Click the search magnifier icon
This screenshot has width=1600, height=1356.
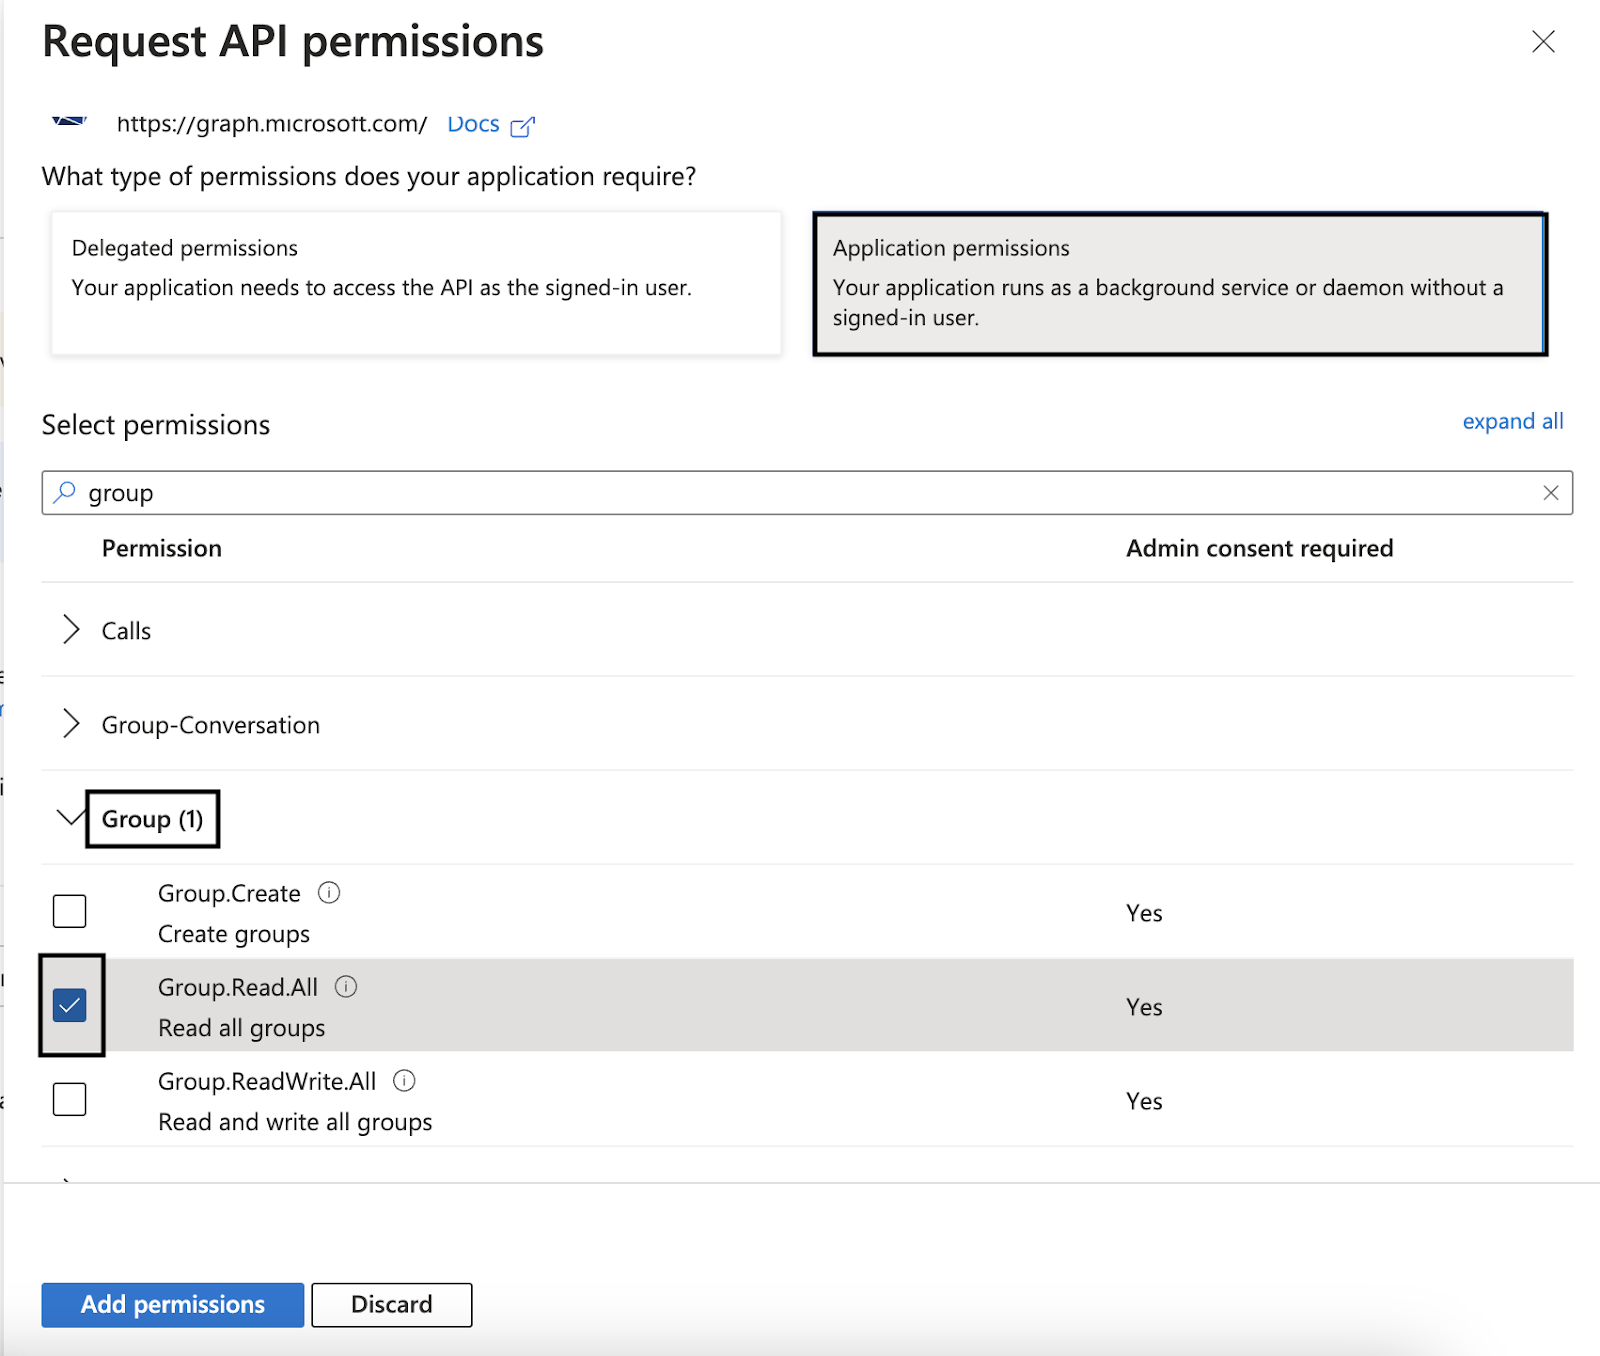click(65, 492)
